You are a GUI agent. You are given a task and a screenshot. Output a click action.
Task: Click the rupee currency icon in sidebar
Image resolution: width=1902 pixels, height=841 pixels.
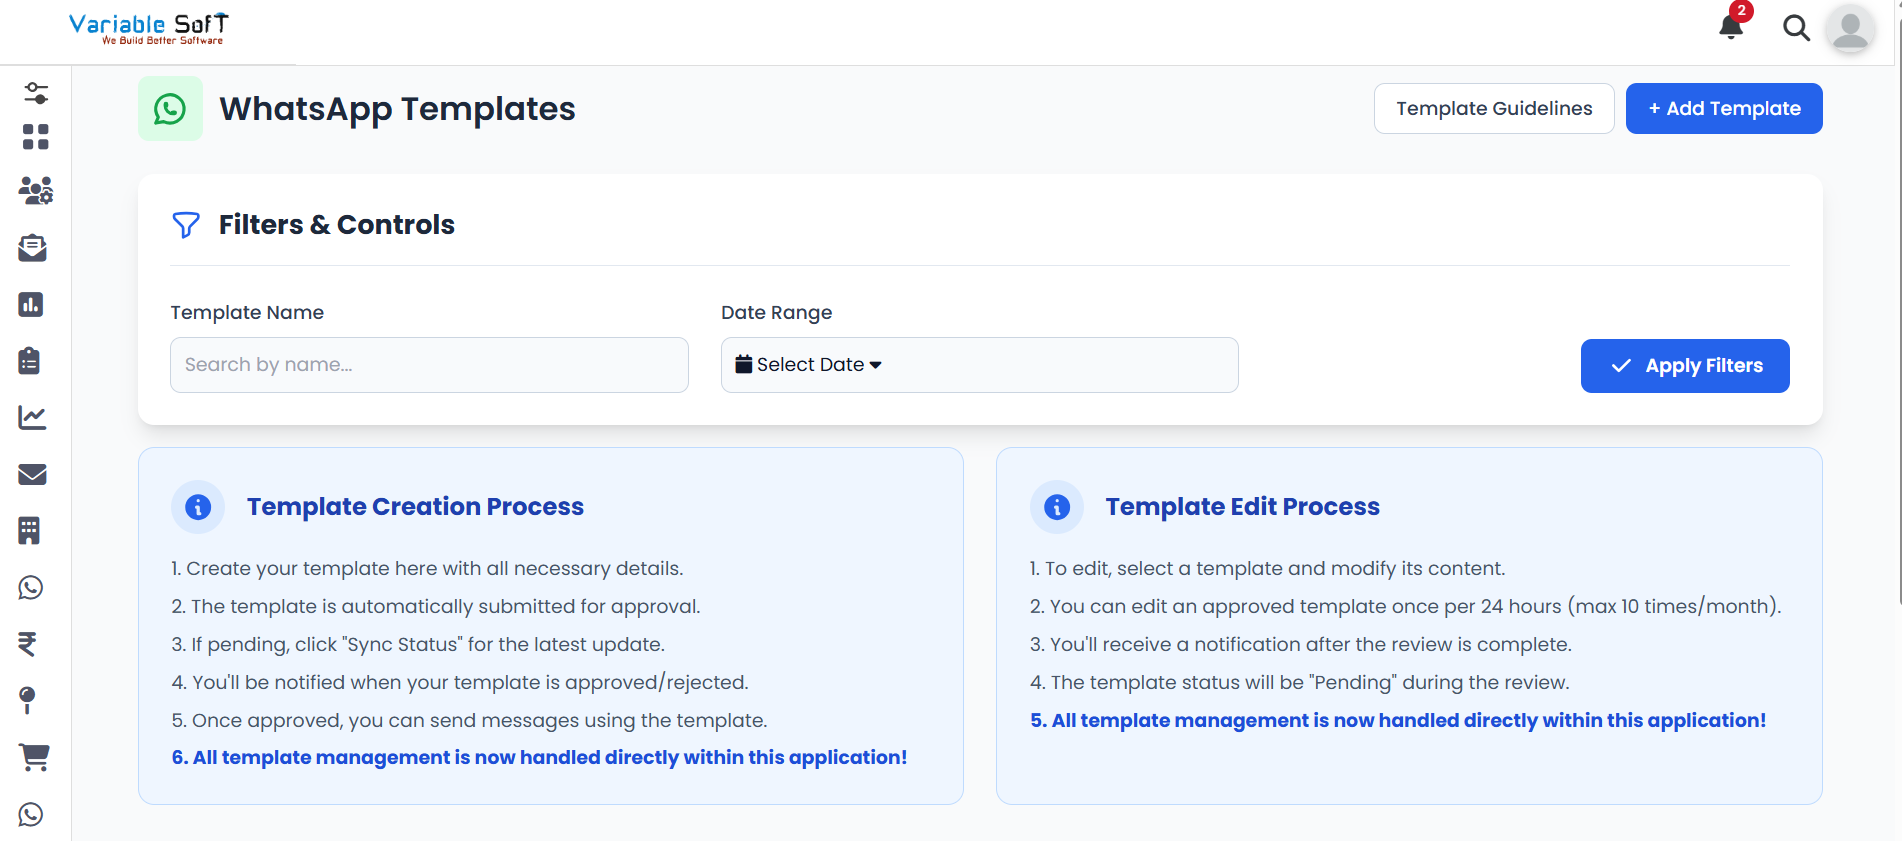[x=28, y=644]
